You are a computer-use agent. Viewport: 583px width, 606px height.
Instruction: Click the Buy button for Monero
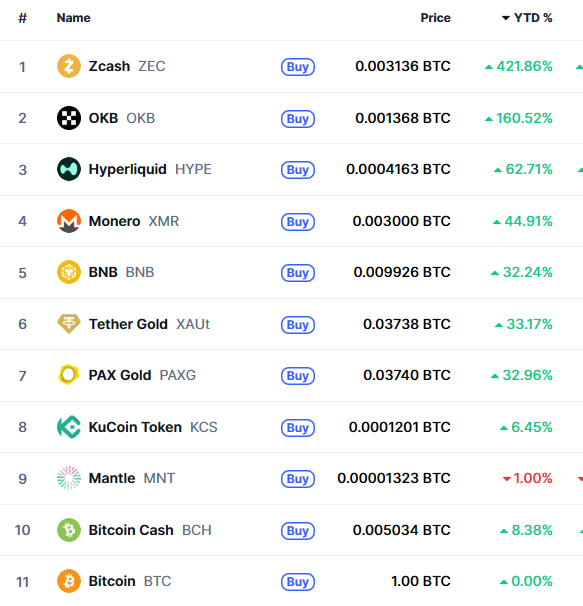pyautogui.click(x=298, y=222)
